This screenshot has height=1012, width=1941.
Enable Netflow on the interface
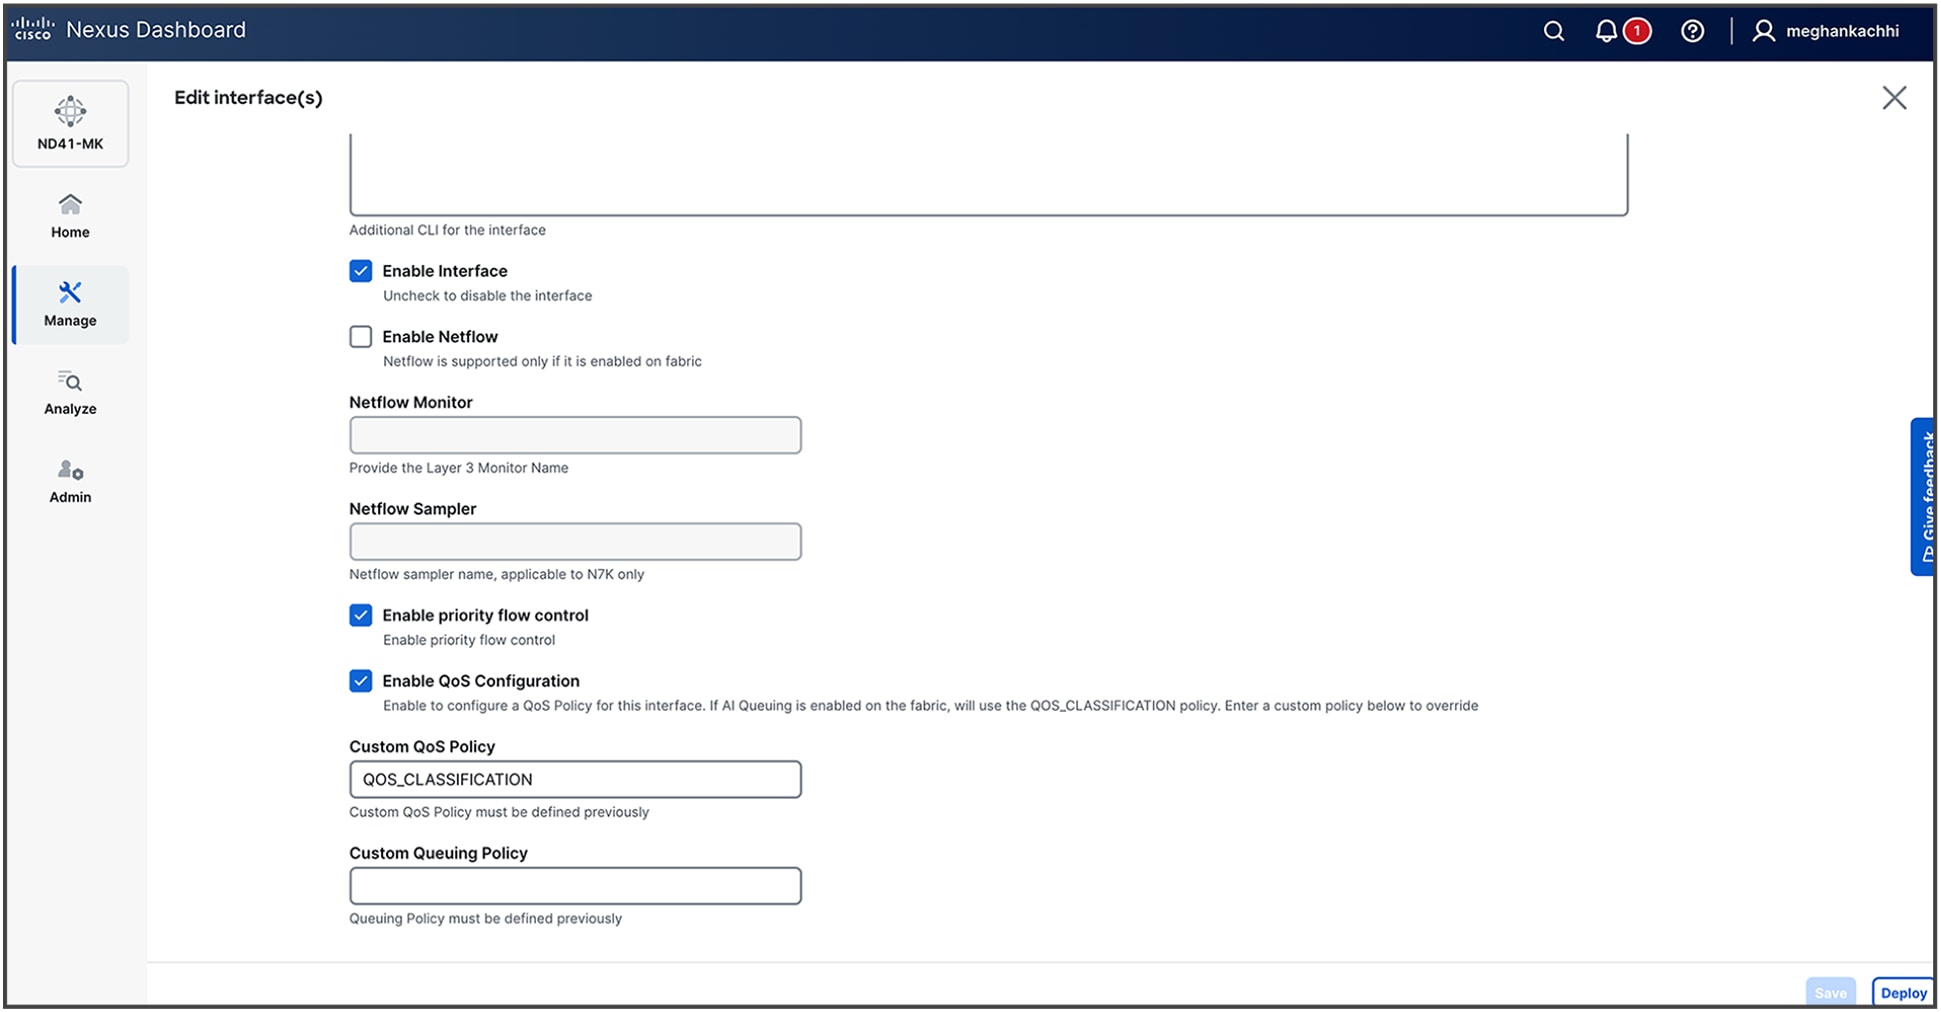[360, 336]
